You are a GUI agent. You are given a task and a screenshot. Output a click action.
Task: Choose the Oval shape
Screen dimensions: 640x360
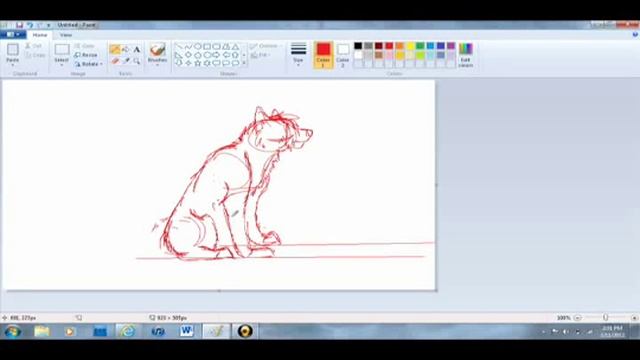198,46
